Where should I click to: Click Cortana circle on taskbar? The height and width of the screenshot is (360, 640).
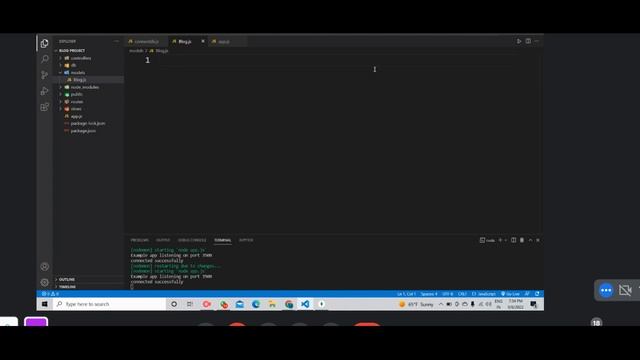[x=174, y=304]
